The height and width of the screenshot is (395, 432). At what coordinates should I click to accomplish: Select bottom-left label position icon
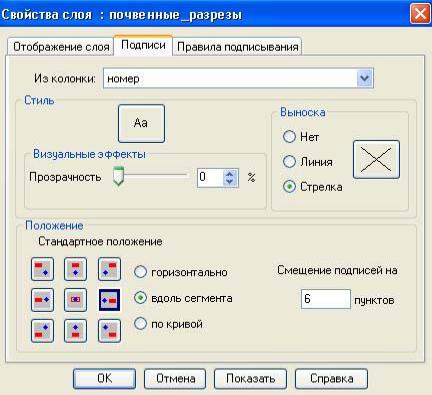pyautogui.click(x=42, y=331)
